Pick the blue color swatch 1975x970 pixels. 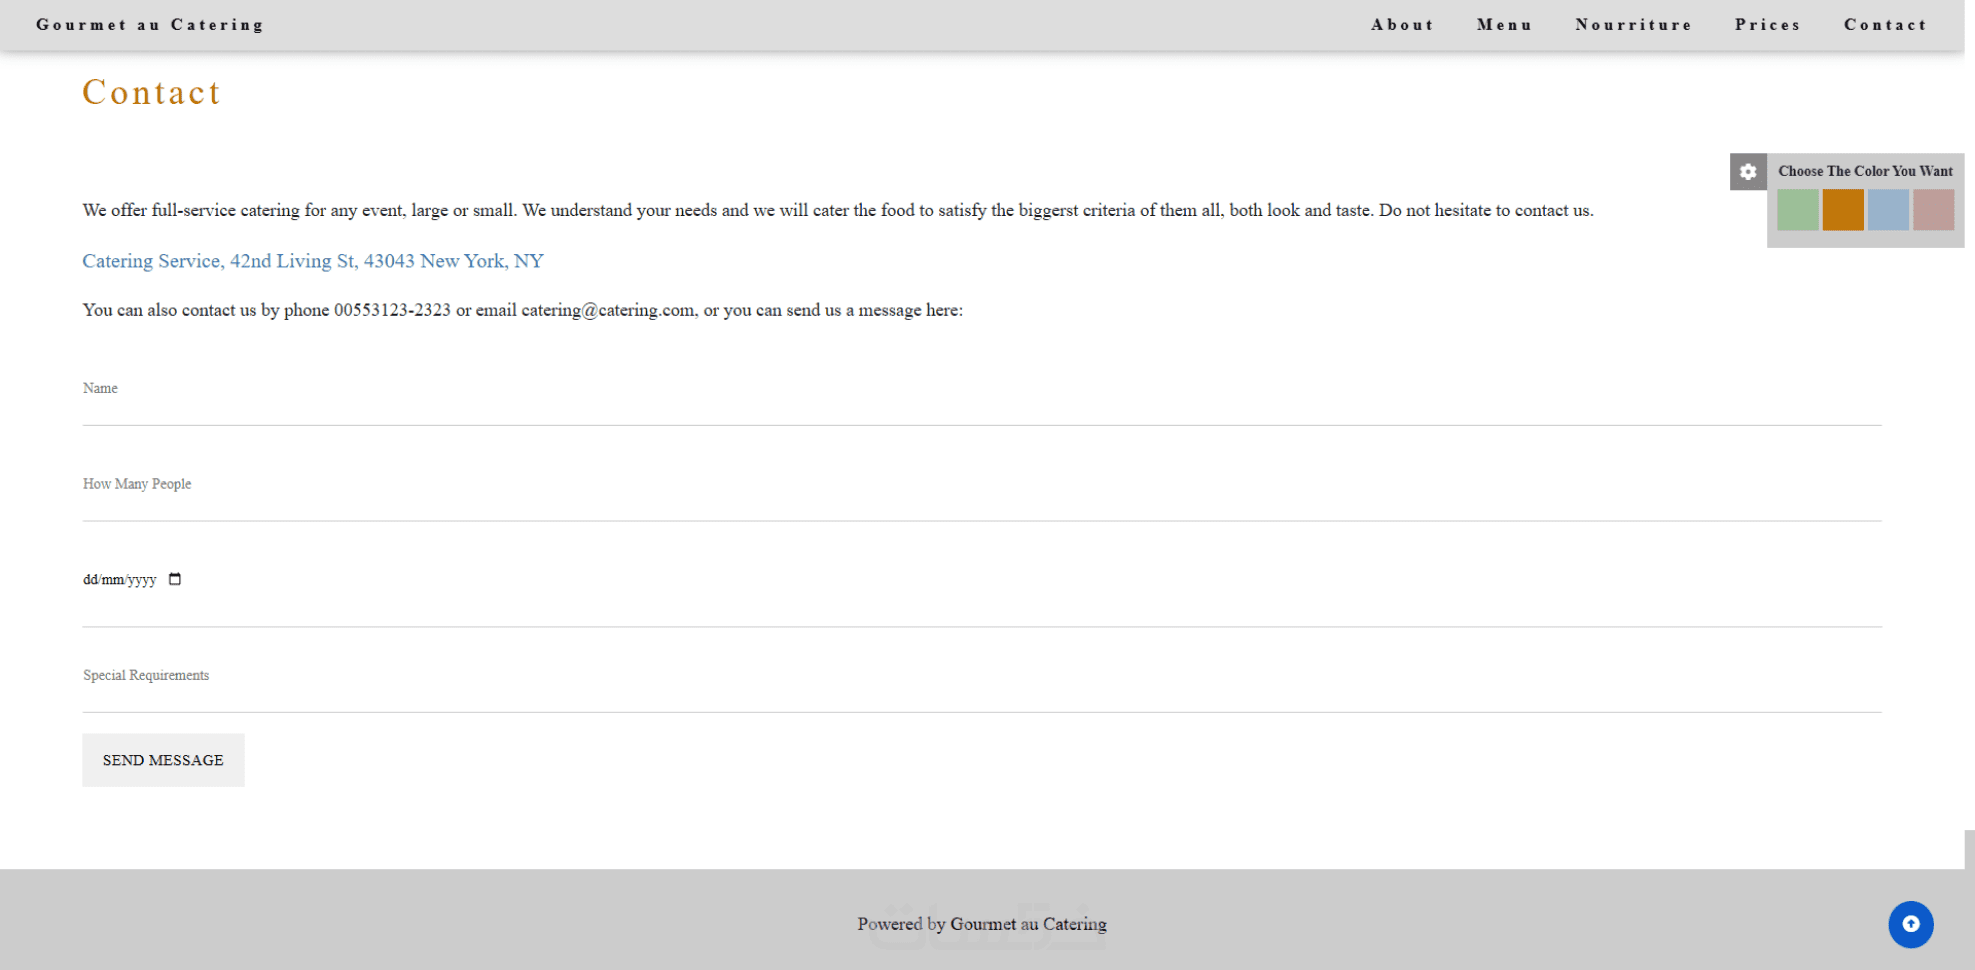coord(1888,210)
